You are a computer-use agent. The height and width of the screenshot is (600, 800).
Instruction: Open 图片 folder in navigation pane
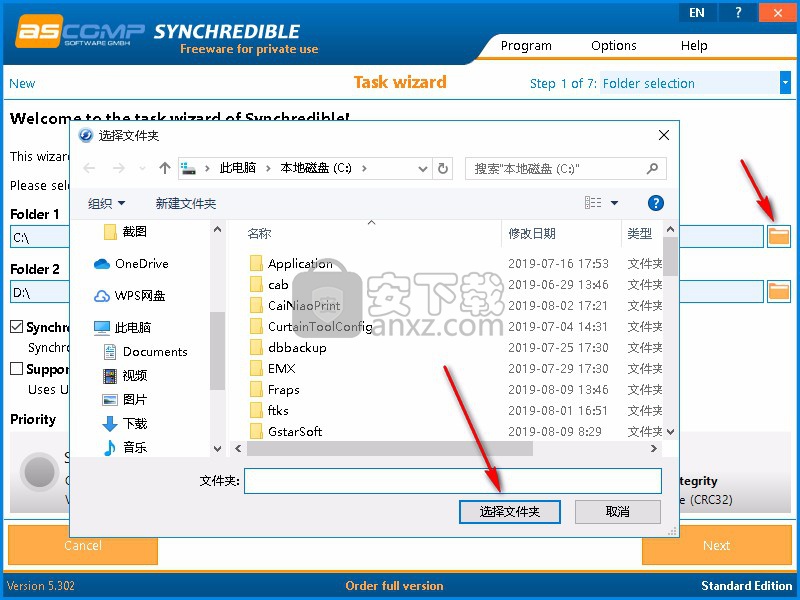[125, 399]
